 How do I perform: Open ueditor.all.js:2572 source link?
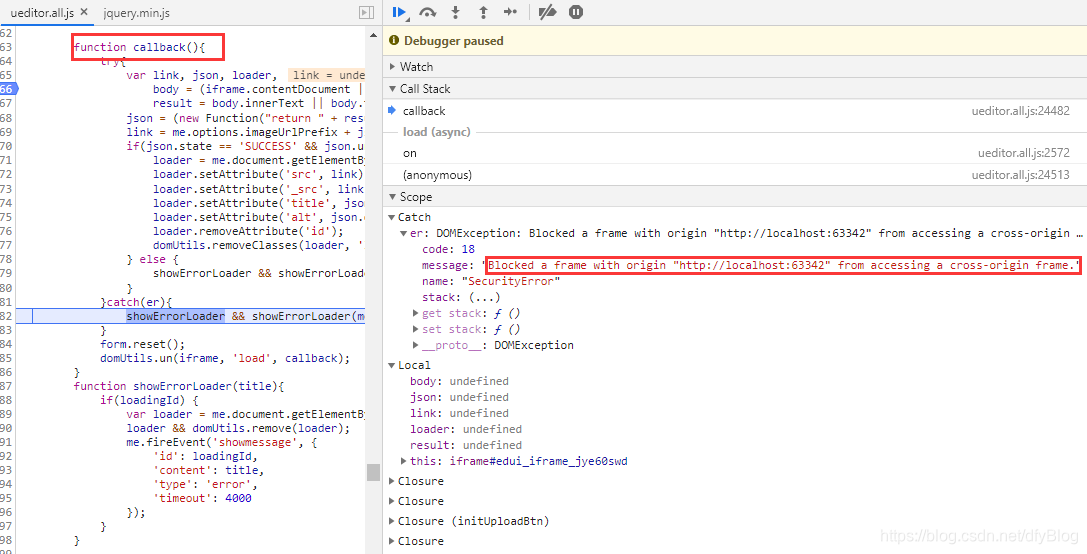click(x=1026, y=153)
